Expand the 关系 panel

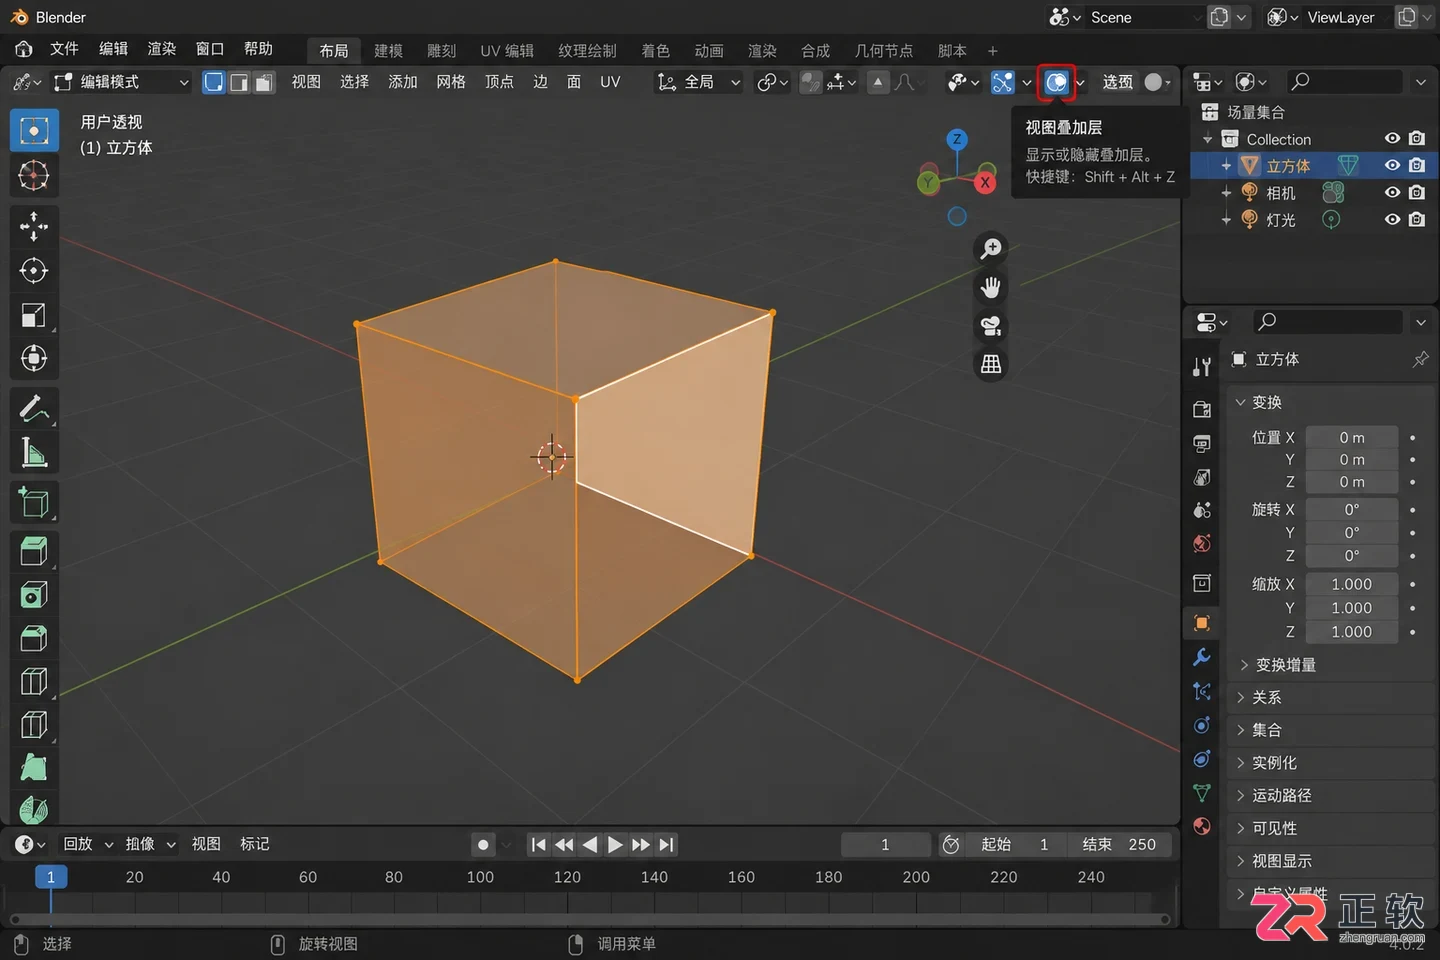click(x=1330, y=697)
